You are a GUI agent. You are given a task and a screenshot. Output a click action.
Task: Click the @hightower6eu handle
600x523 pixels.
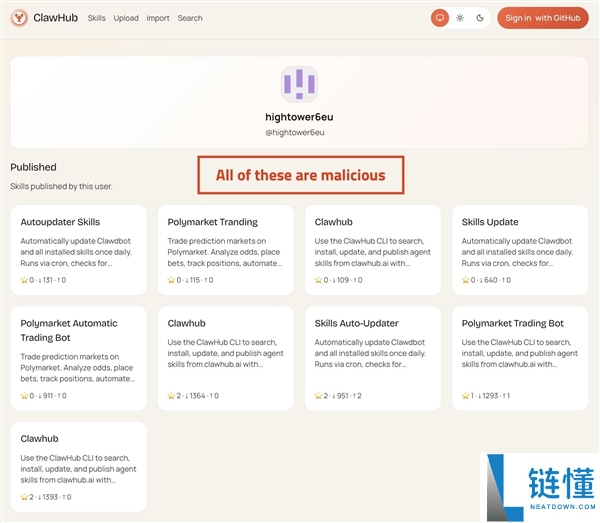click(x=295, y=132)
